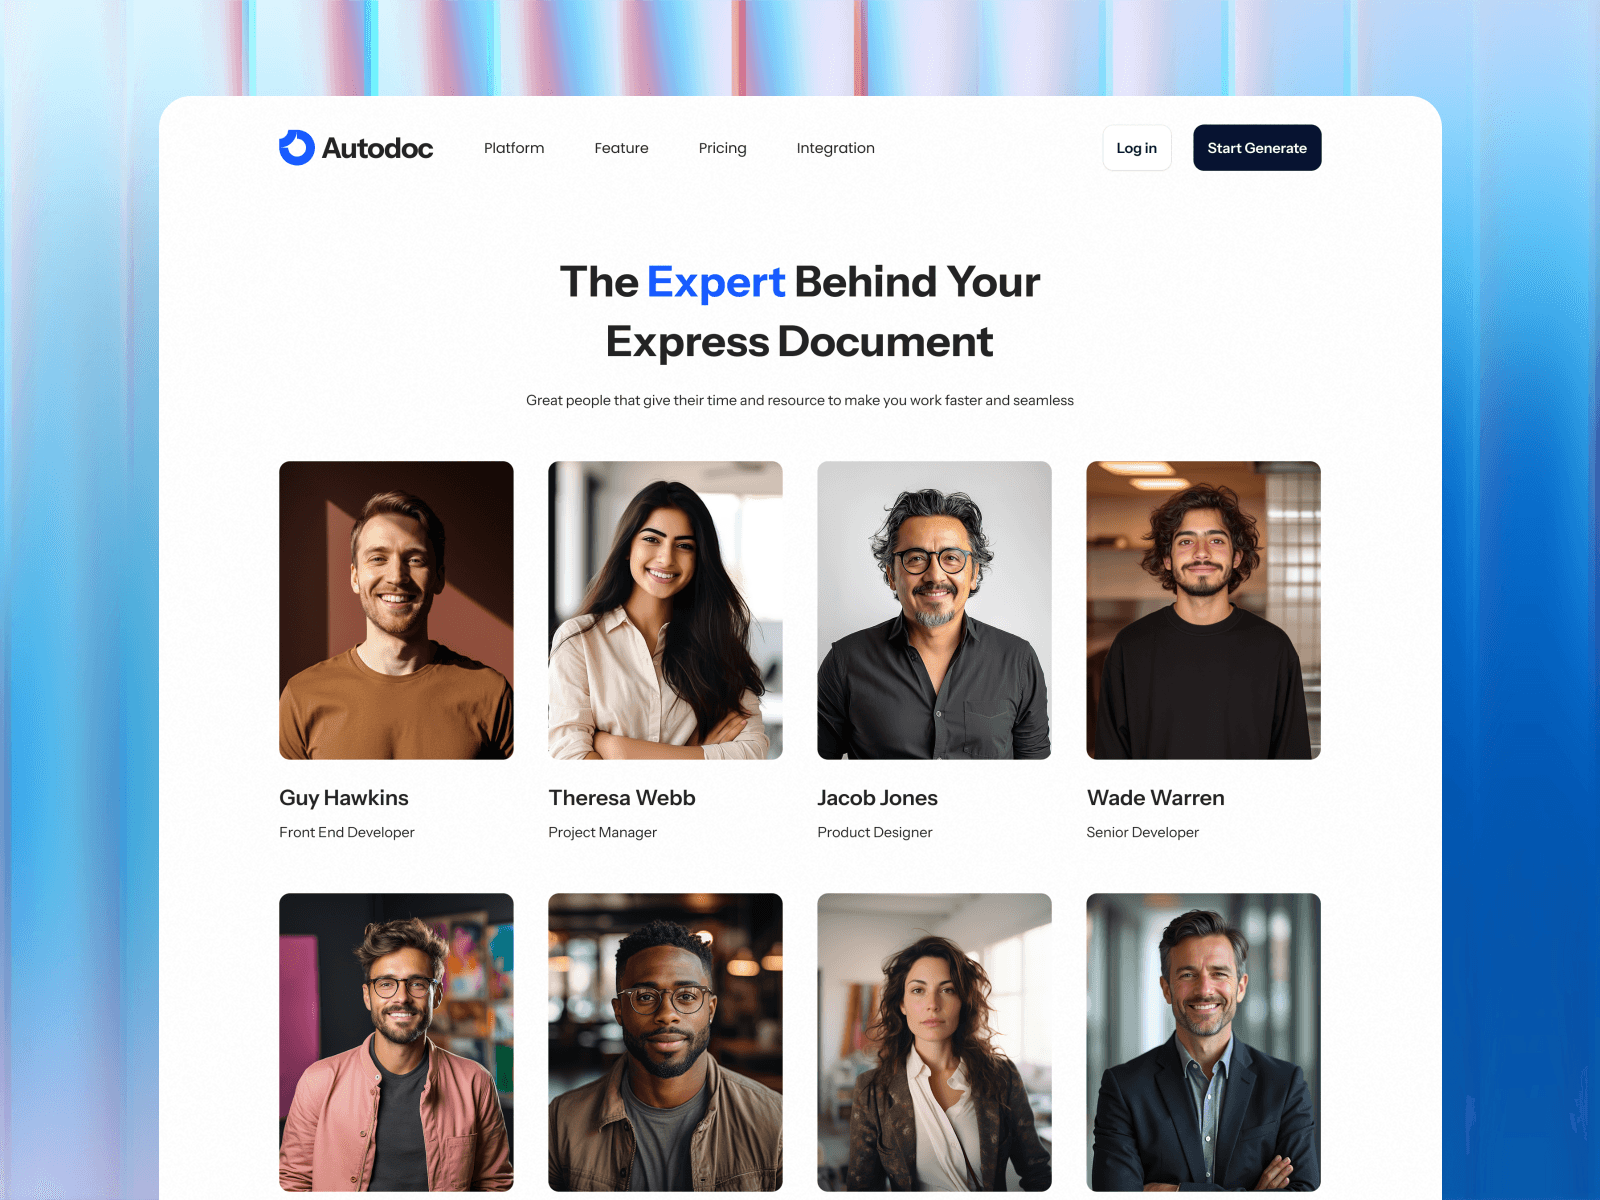Open photo of woman with curly dark hair

934,1042
